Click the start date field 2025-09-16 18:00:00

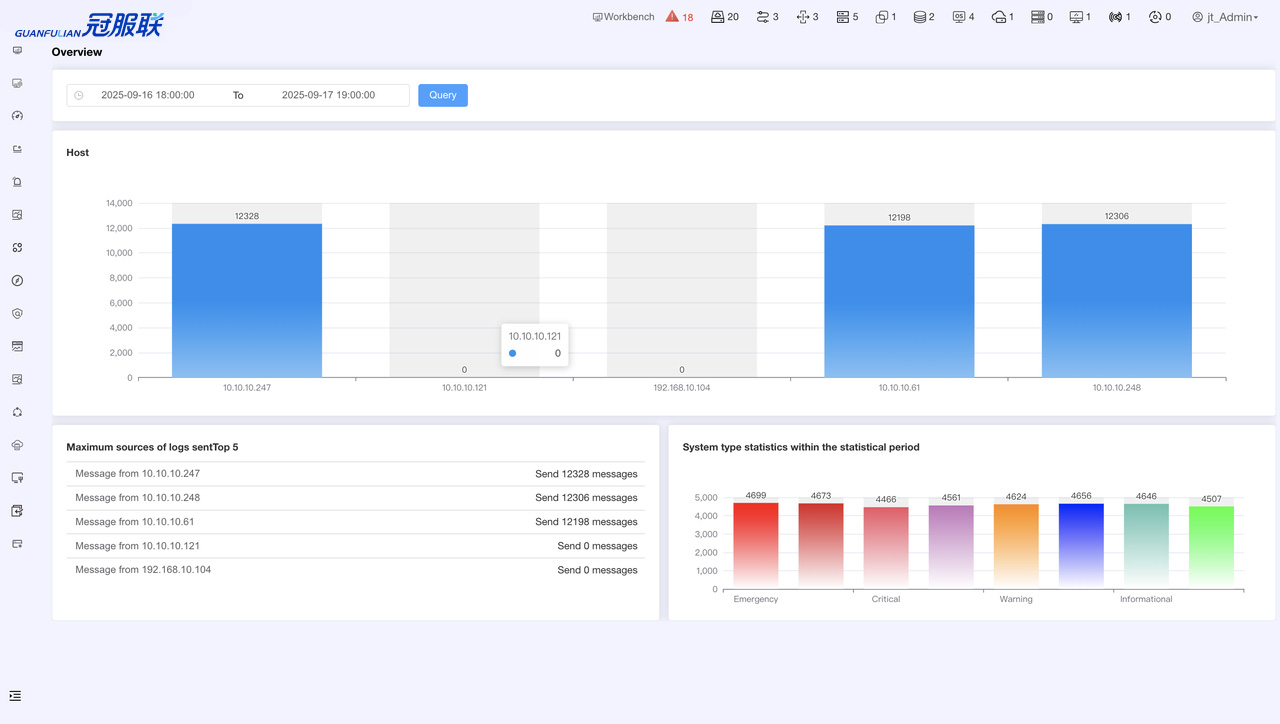(148, 96)
